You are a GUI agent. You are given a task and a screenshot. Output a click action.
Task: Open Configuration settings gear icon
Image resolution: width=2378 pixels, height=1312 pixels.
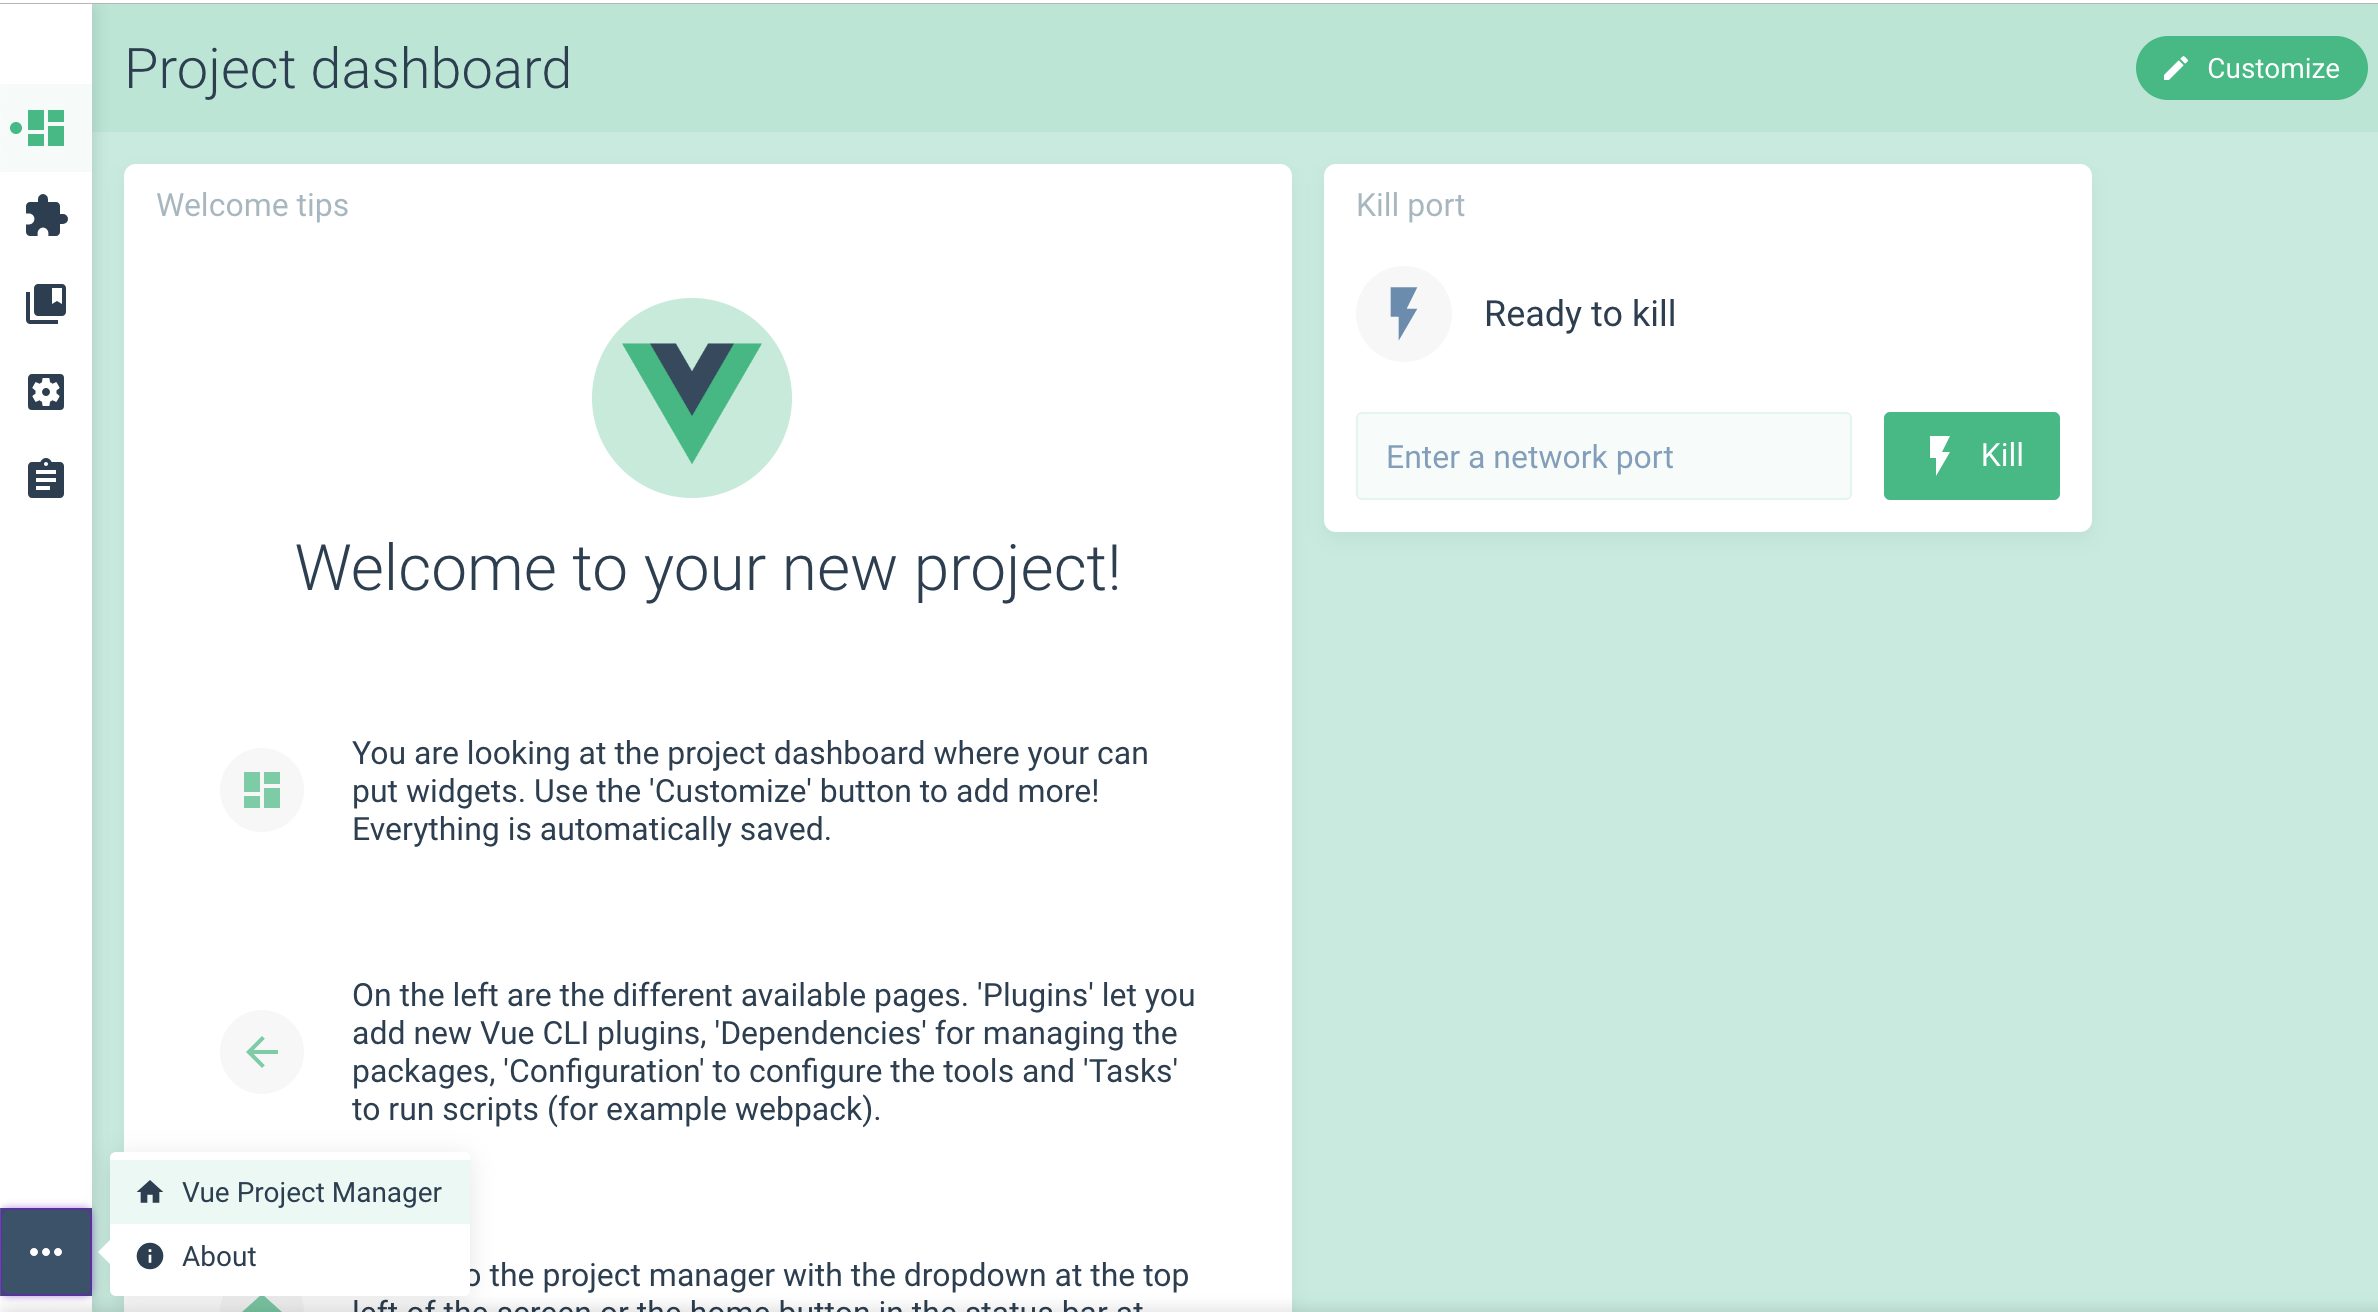point(44,391)
